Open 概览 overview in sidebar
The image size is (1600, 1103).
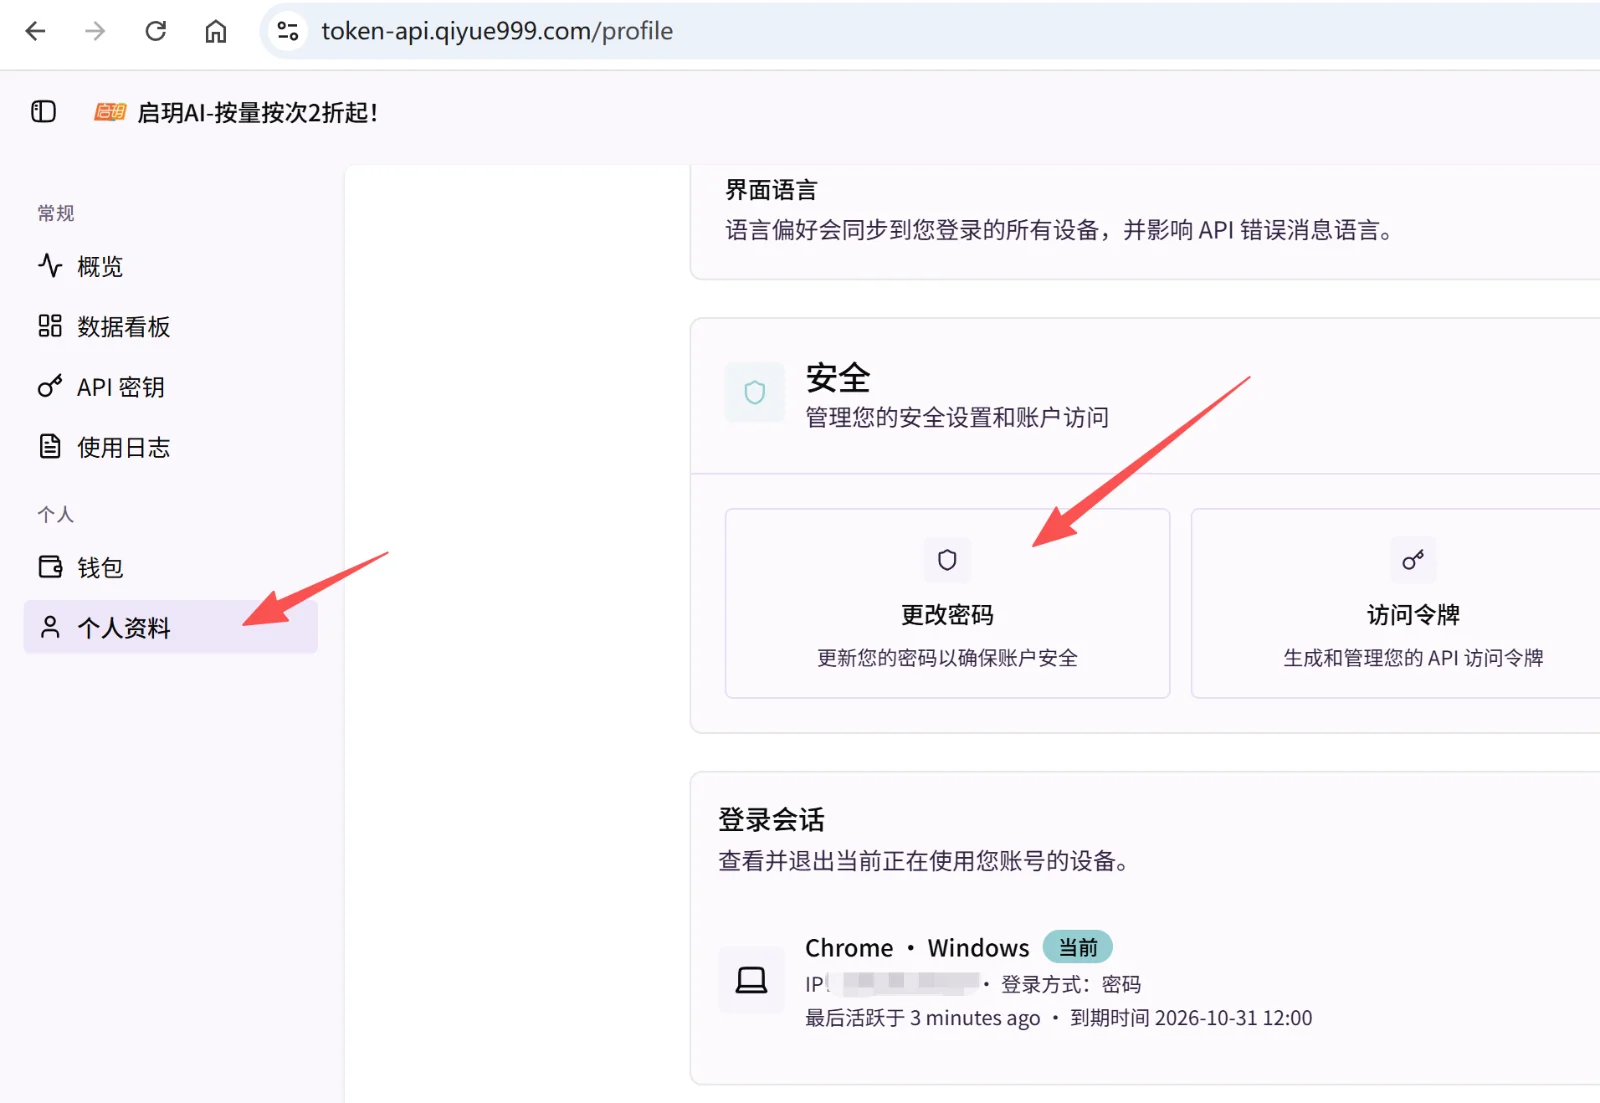170,266
